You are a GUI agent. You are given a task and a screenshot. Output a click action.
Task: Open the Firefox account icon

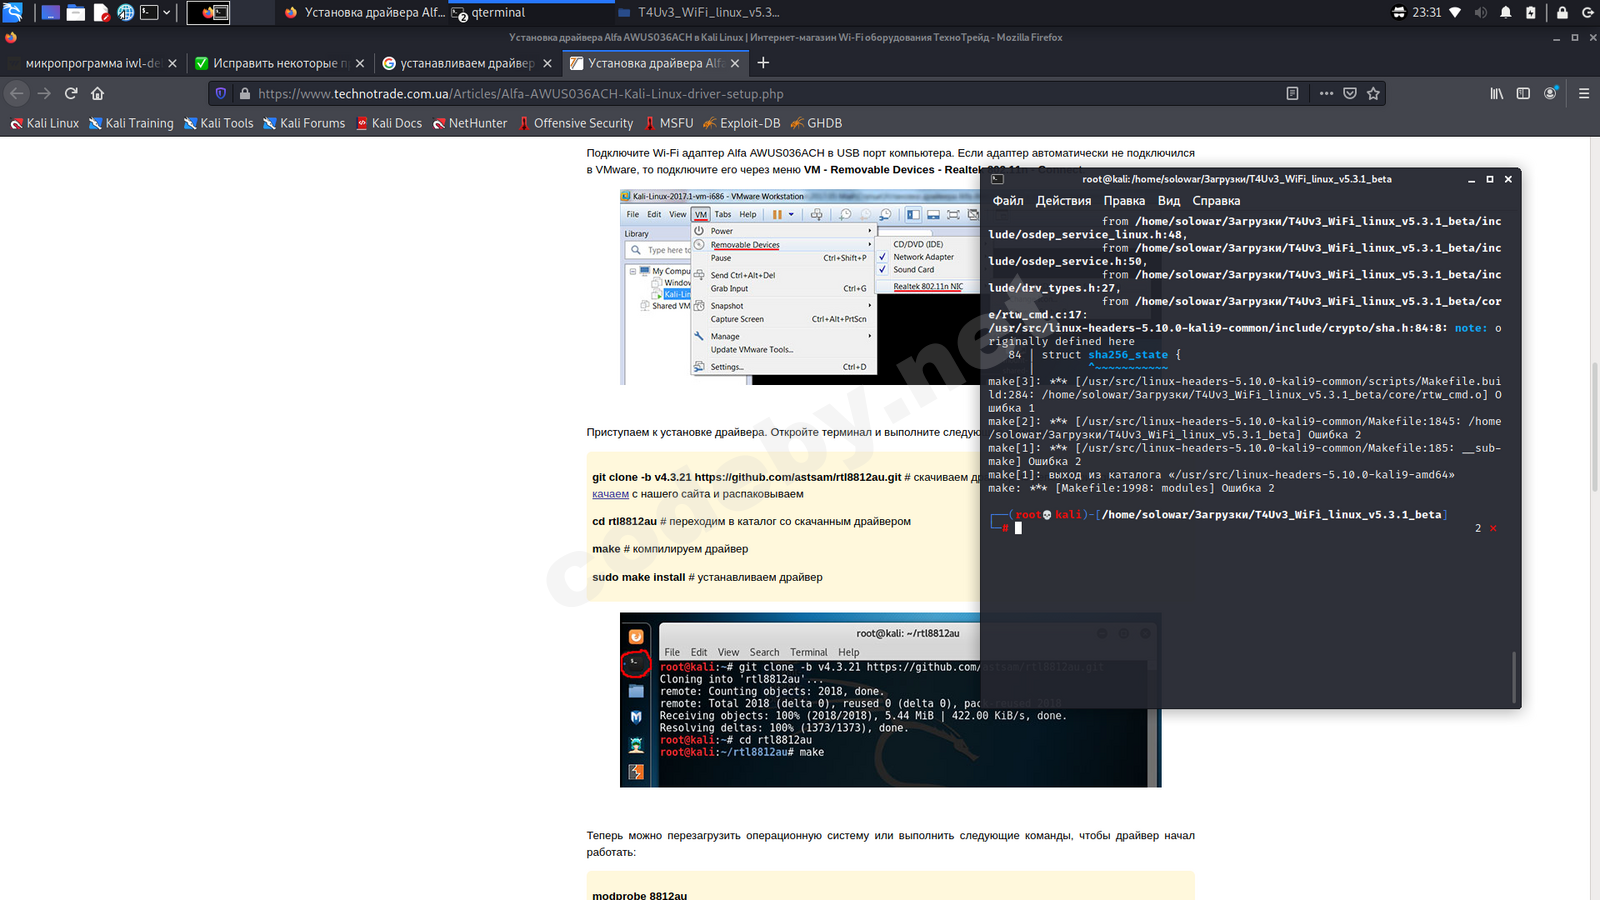1550,93
